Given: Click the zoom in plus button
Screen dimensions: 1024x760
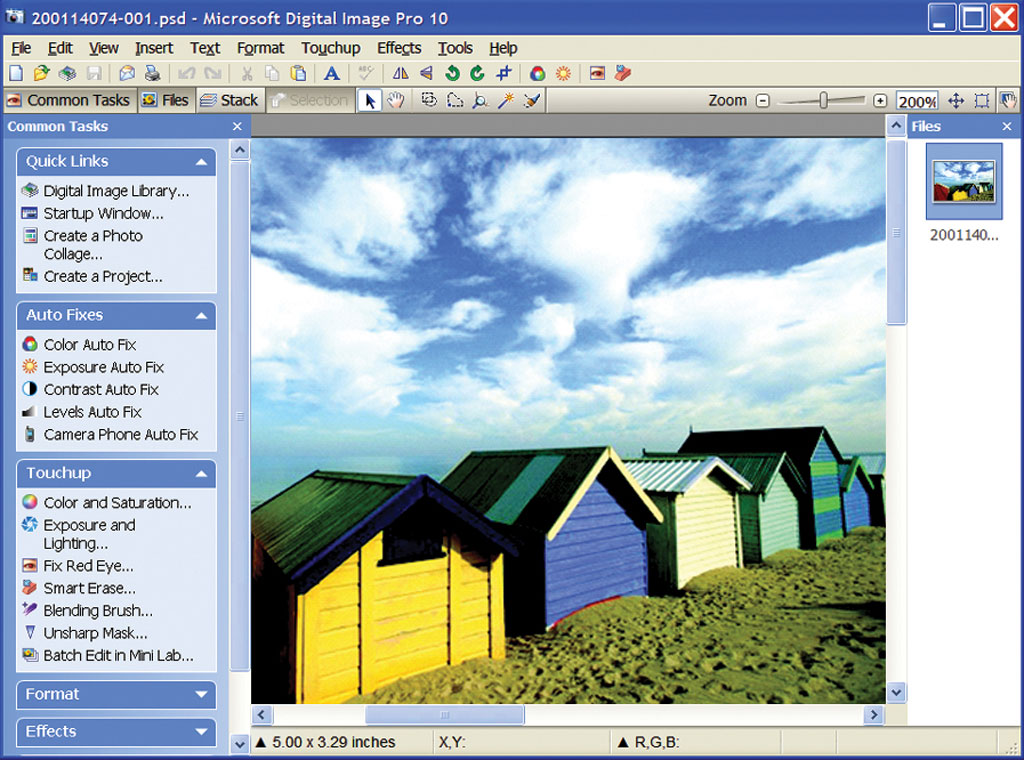Looking at the screenshot, I should [880, 101].
